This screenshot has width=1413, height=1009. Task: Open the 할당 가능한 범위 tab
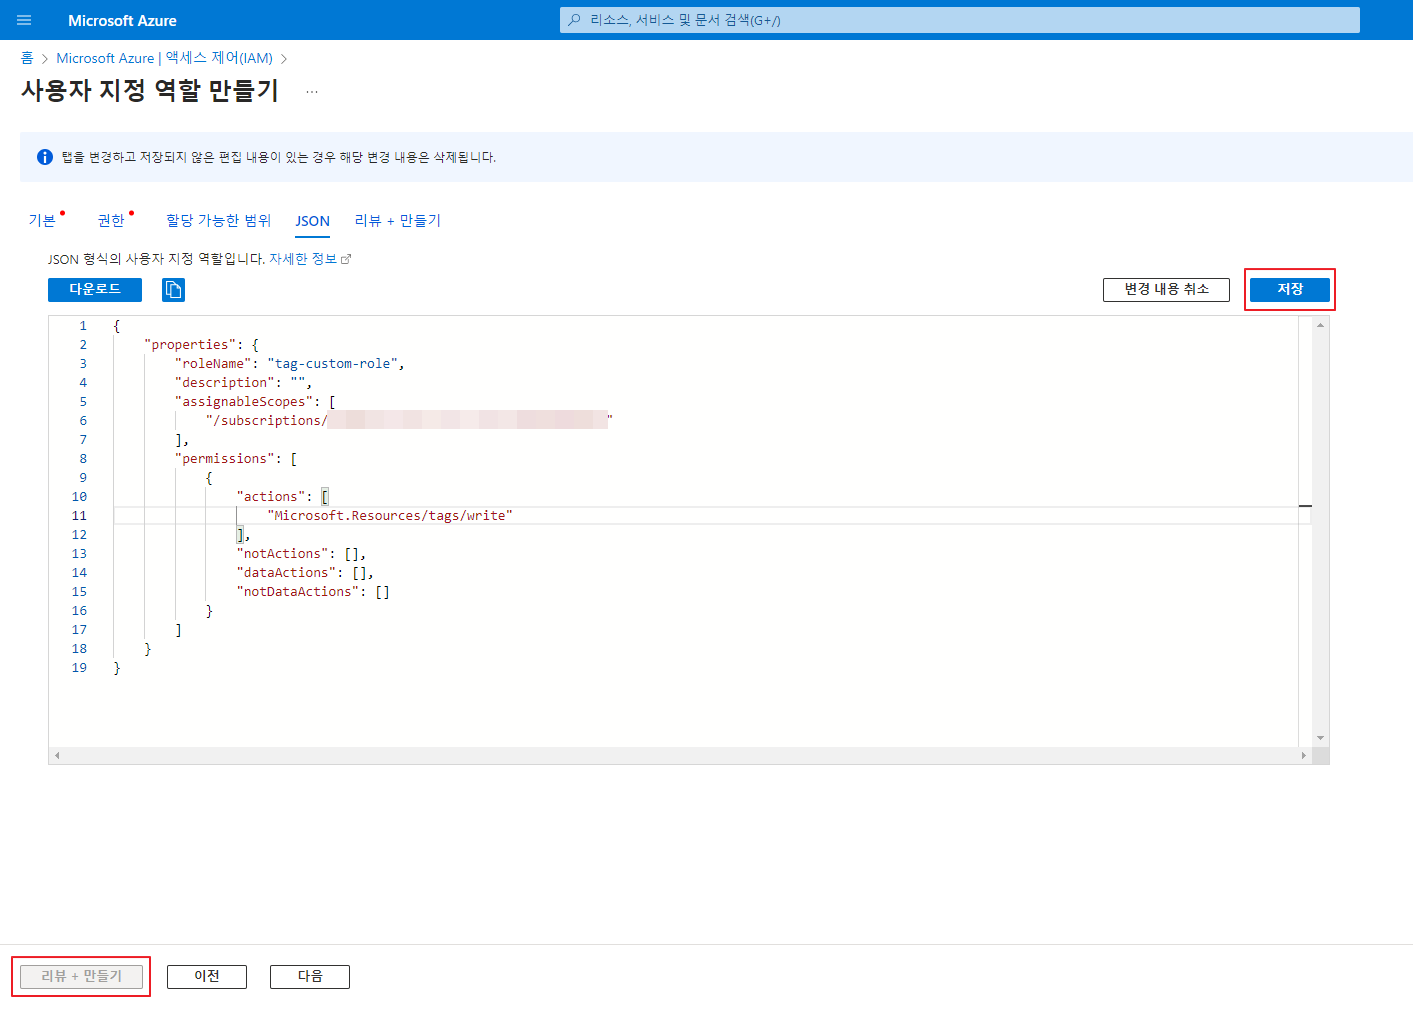click(x=218, y=221)
